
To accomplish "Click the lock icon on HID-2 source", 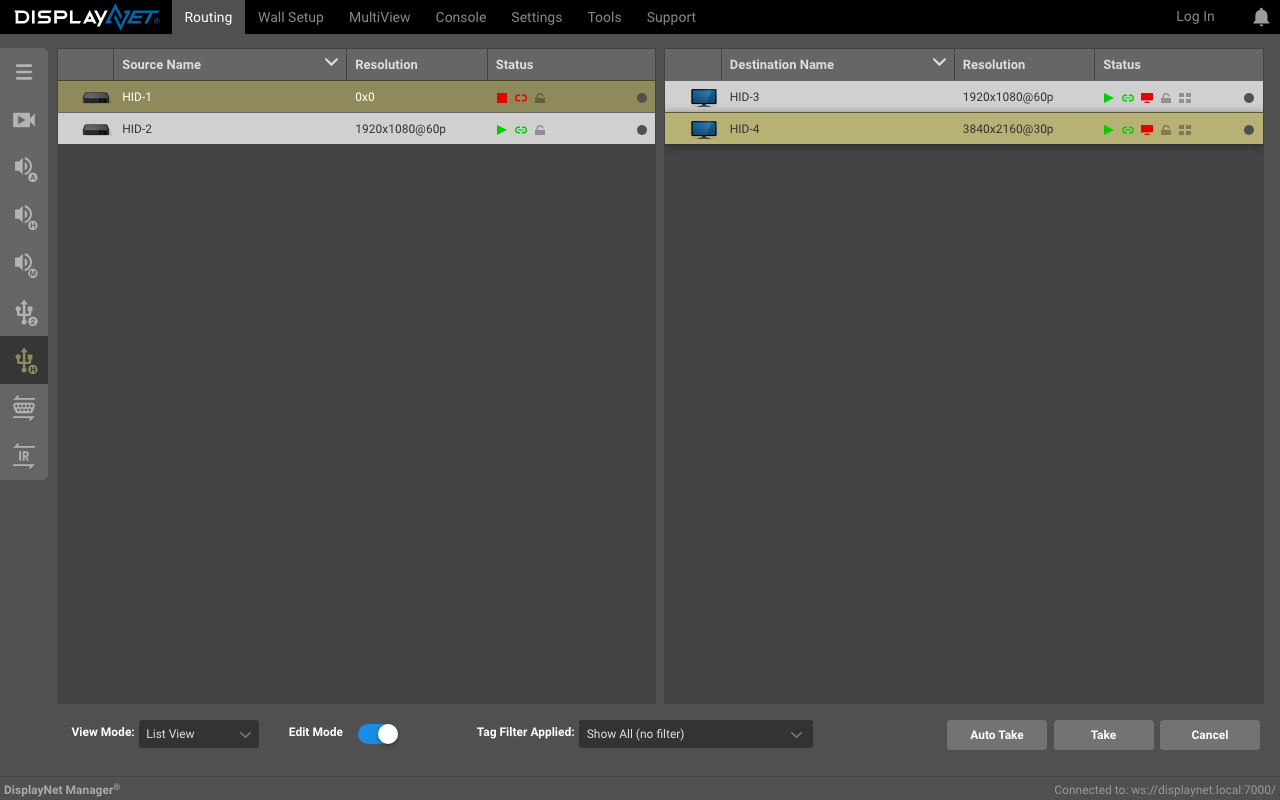I will tap(540, 130).
